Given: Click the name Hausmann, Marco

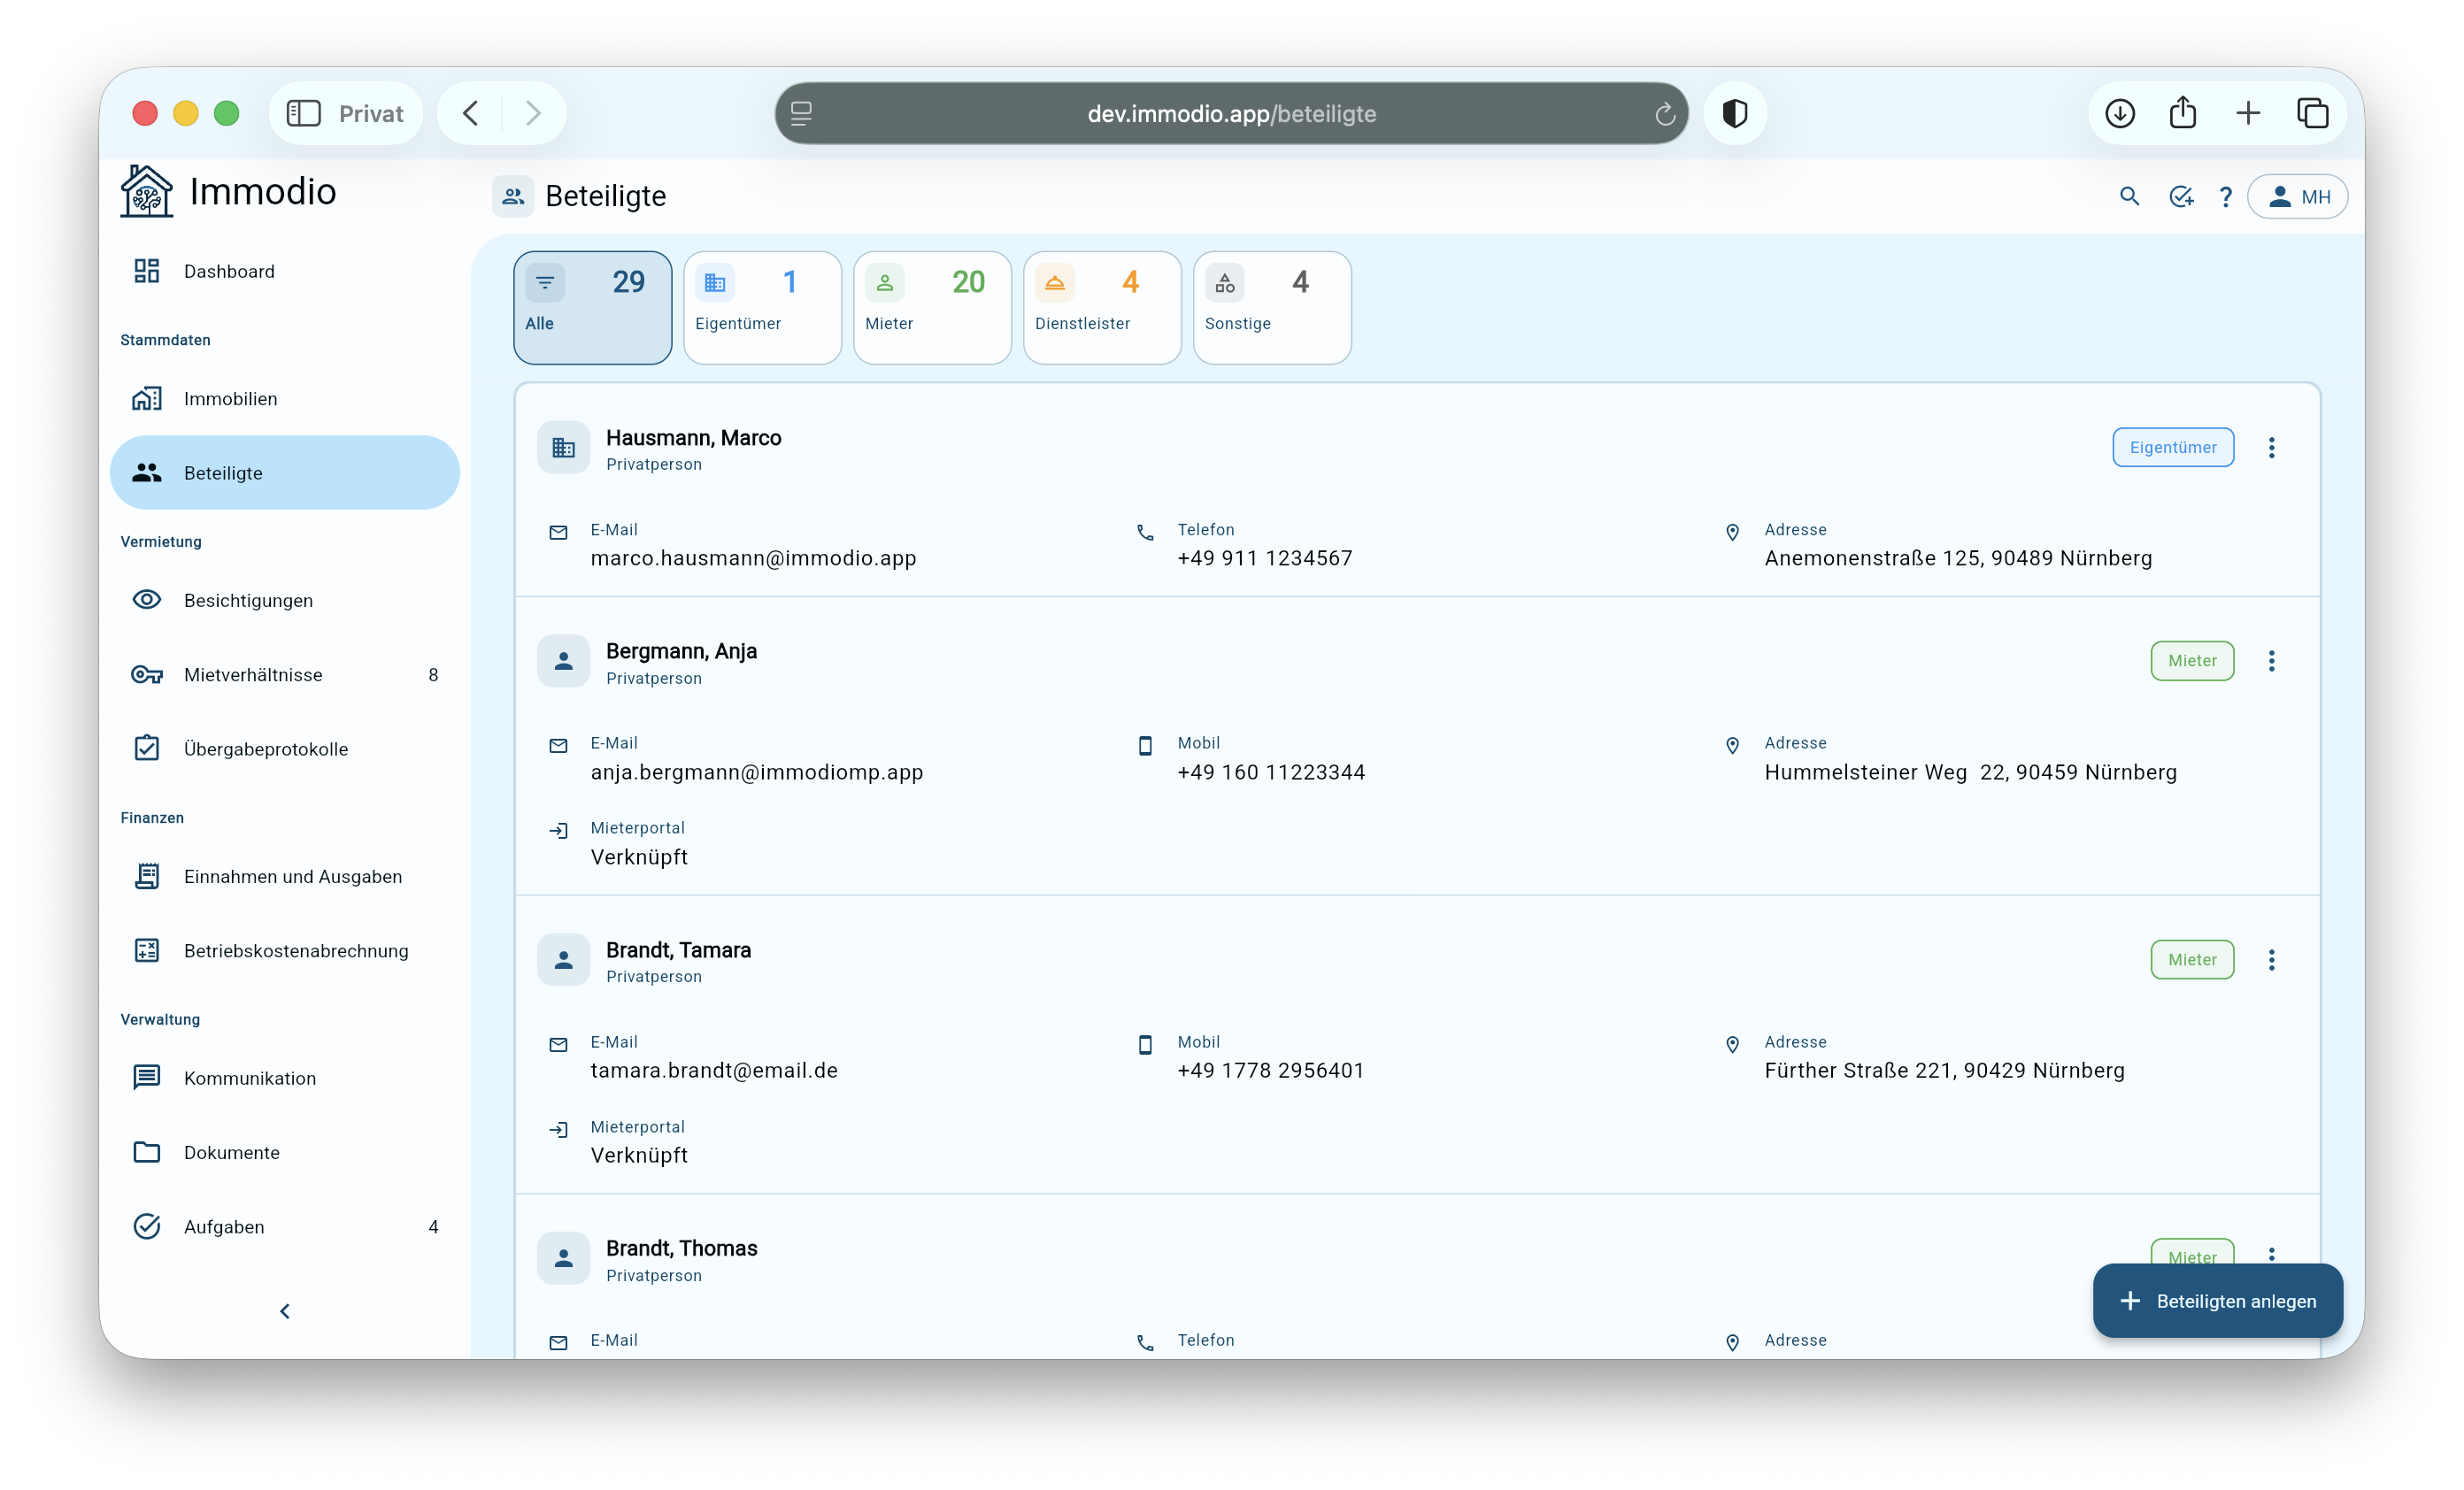Looking at the screenshot, I should click(693, 437).
